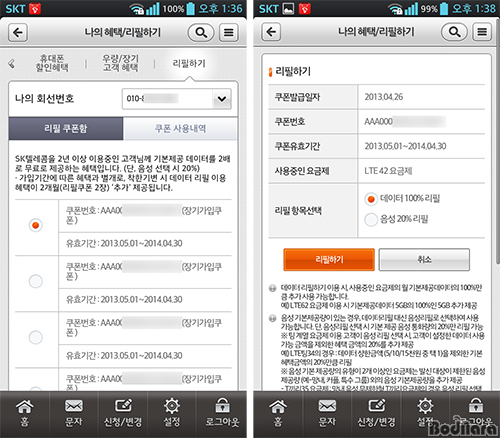The height and width of the screenshot is (438, 500).
Task: Tap 쿠폰발급일자 value 2013.04.26
Action: pos(384,97)
